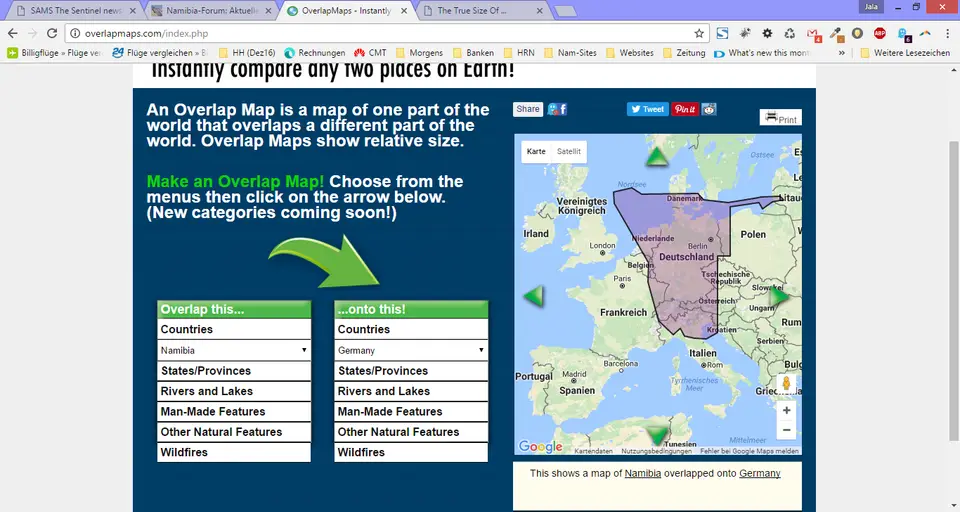Viewport: 960px width, 512px height.
Task: Click the Street View pegman icon
Action: click(787, 385)
